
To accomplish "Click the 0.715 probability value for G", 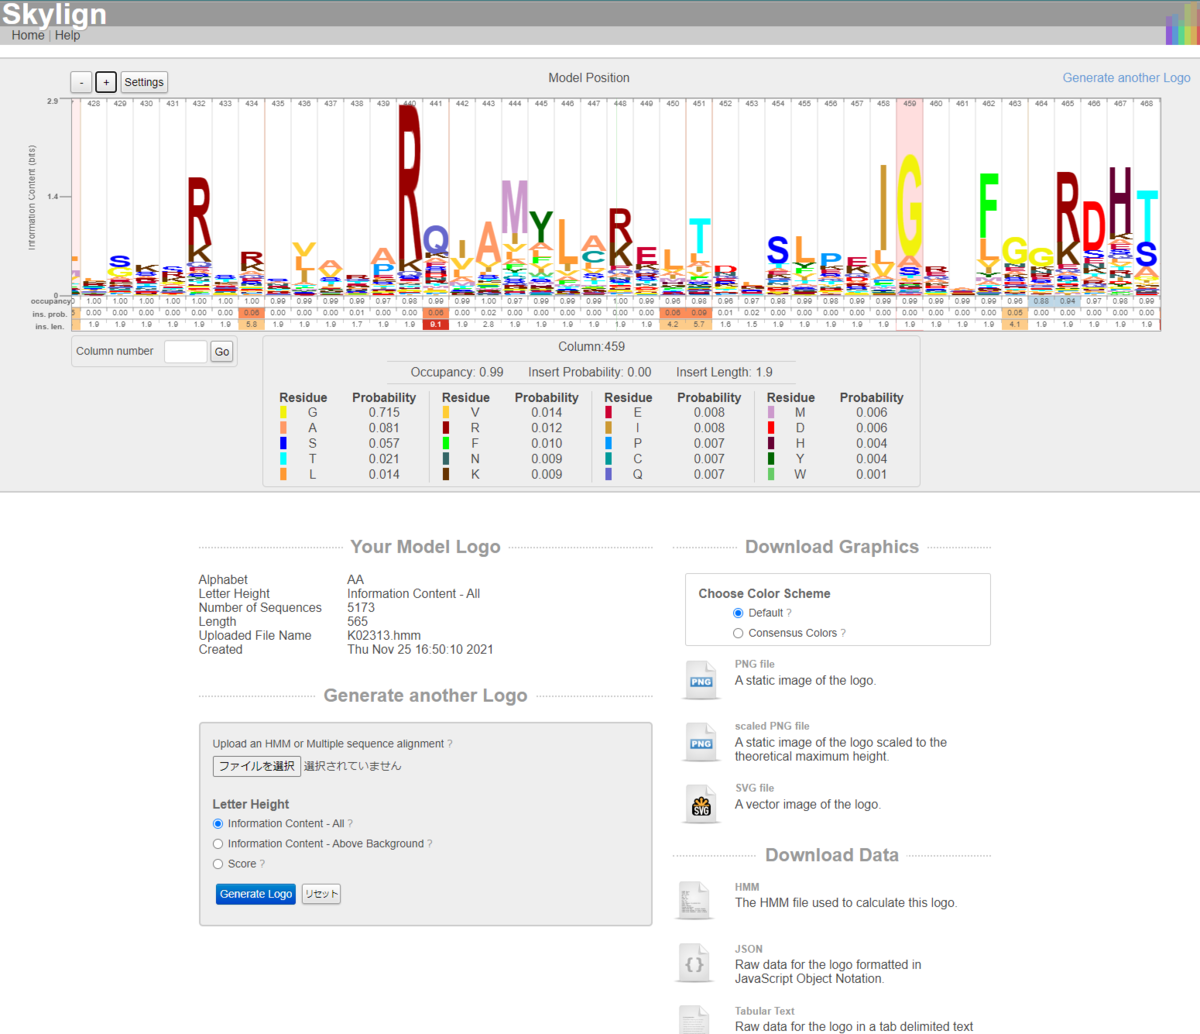I will coord(384,412).
